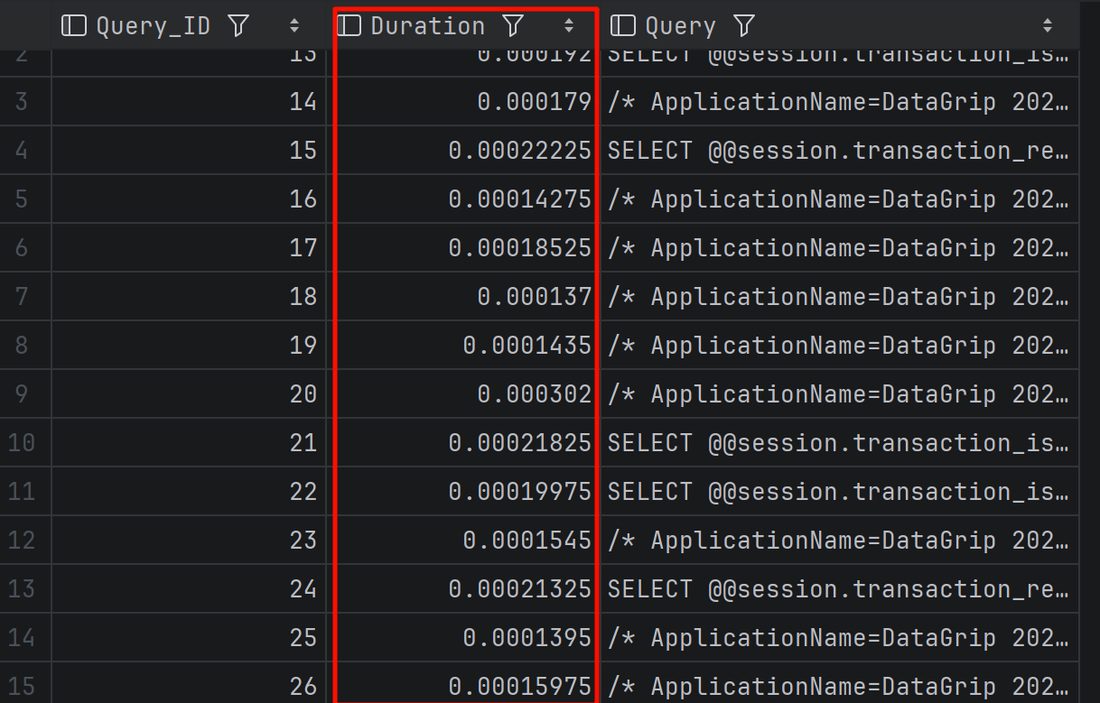This screenshot has height=703, width=1100.
Task: Select row number 12 in the gutter
Action: 22,540
